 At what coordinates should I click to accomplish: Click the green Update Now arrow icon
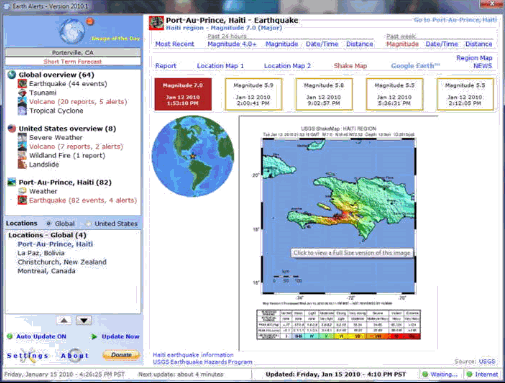[x=94, y=337]
